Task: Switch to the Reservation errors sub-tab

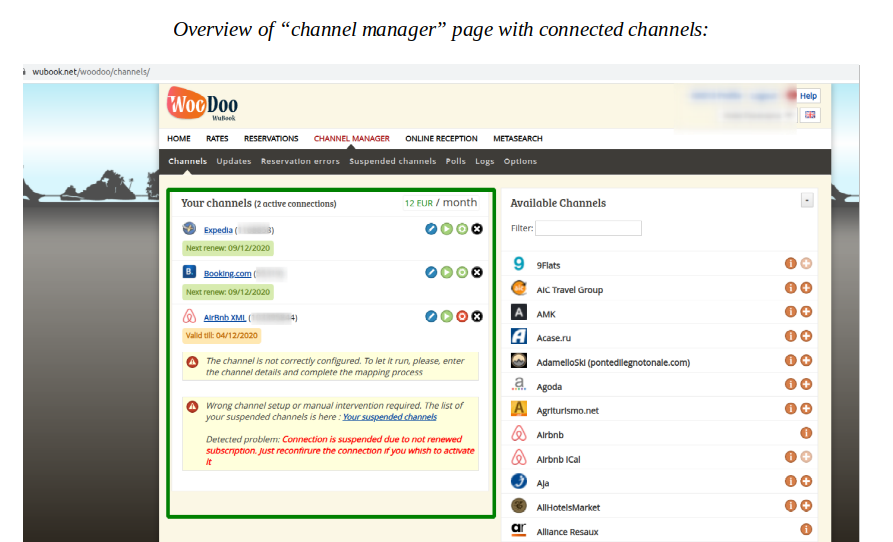Action: 300,161
